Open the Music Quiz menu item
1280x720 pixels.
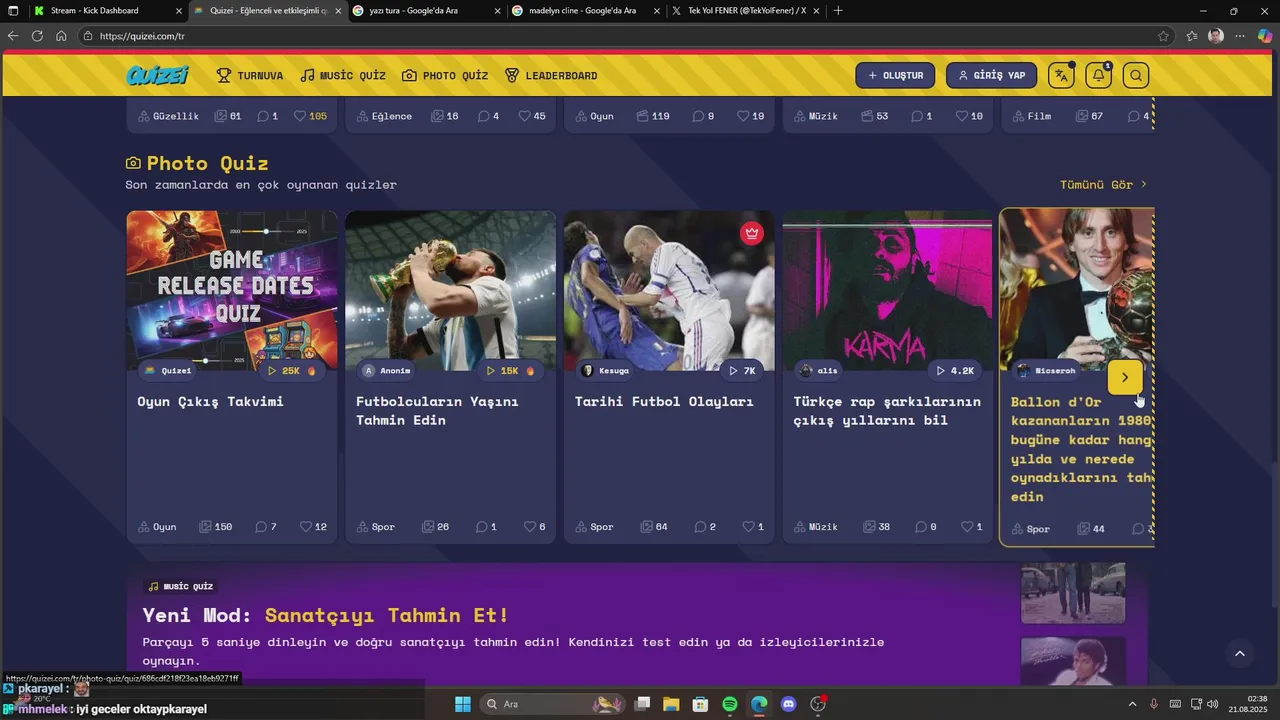click(343, 76)
